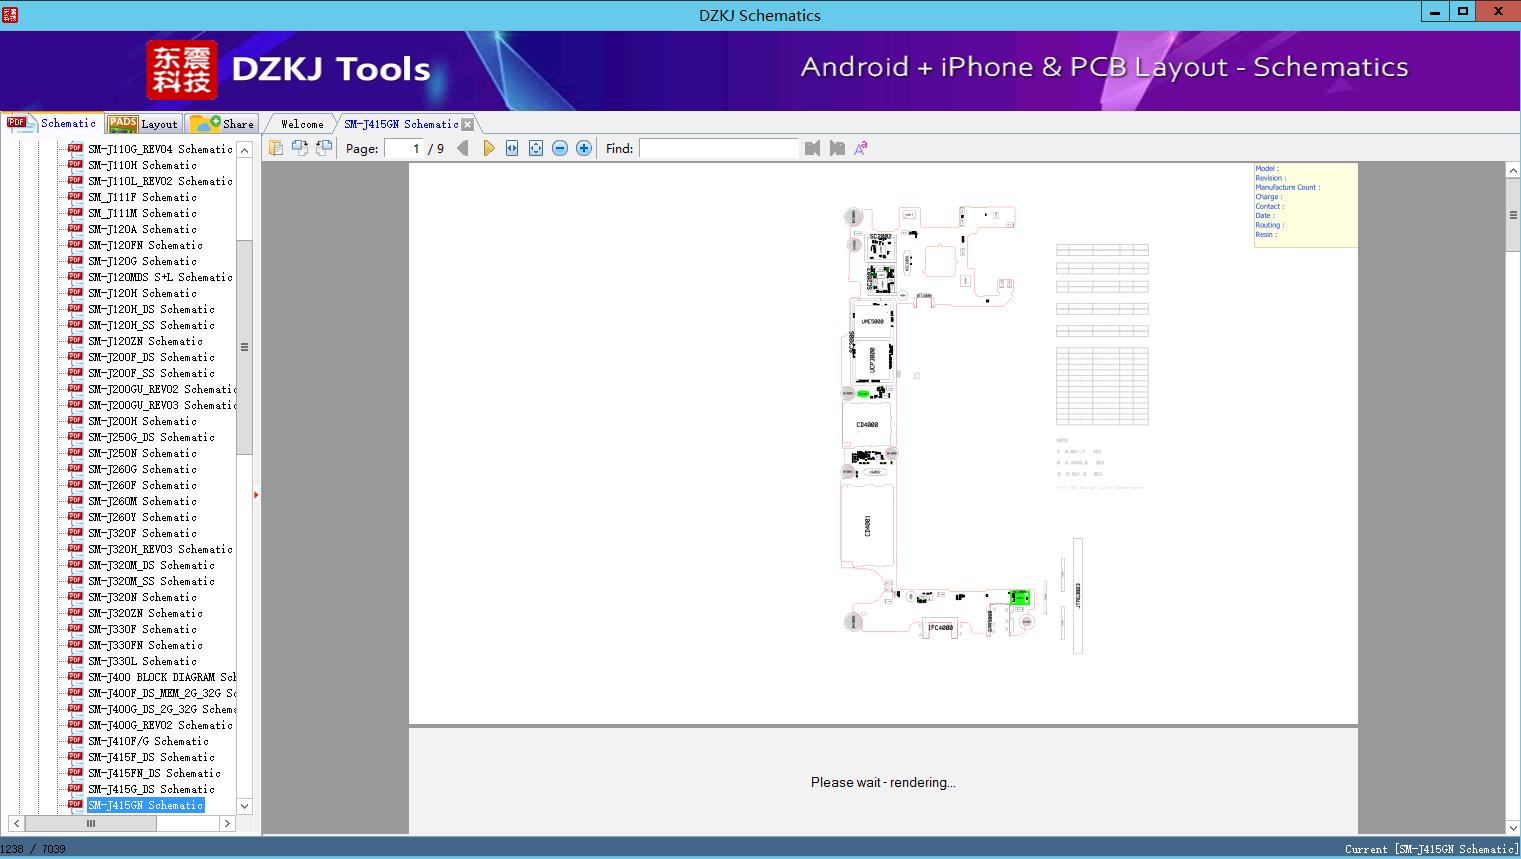Select SM-J250G_DS Schematic
This screenshot has width=1521, height=859.
click(151, 437)
